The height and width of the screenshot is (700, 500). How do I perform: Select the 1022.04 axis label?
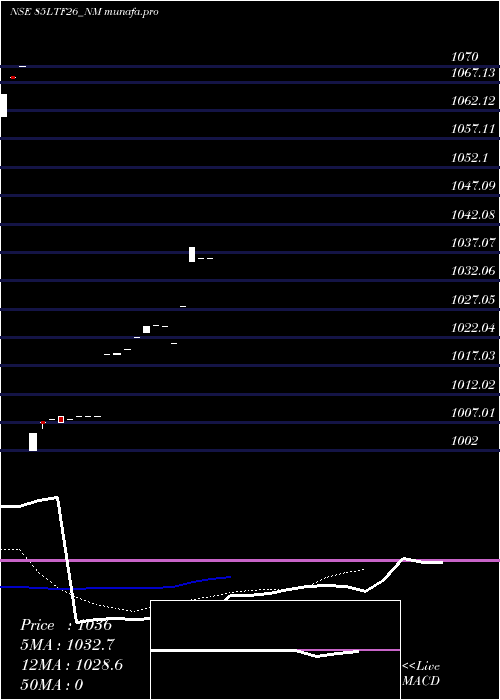(473, 328)
